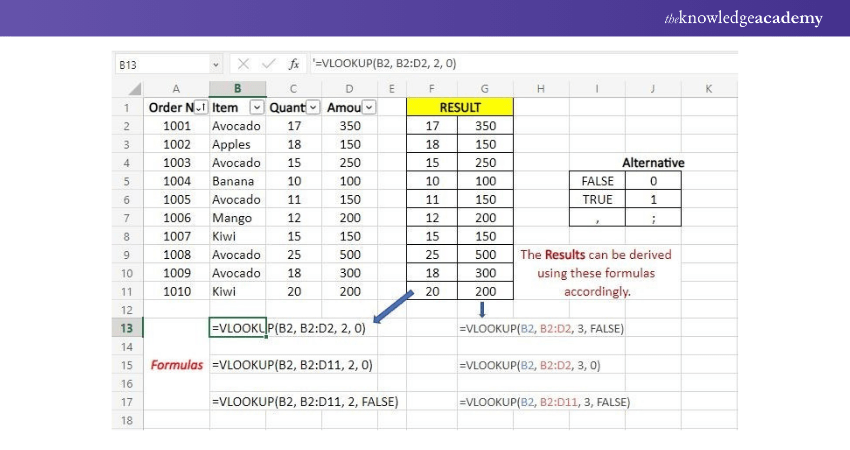The height and width of the screenshot is (450, 850).
Task: Click the yellow RESULT header cell
Action: (459, 107)
